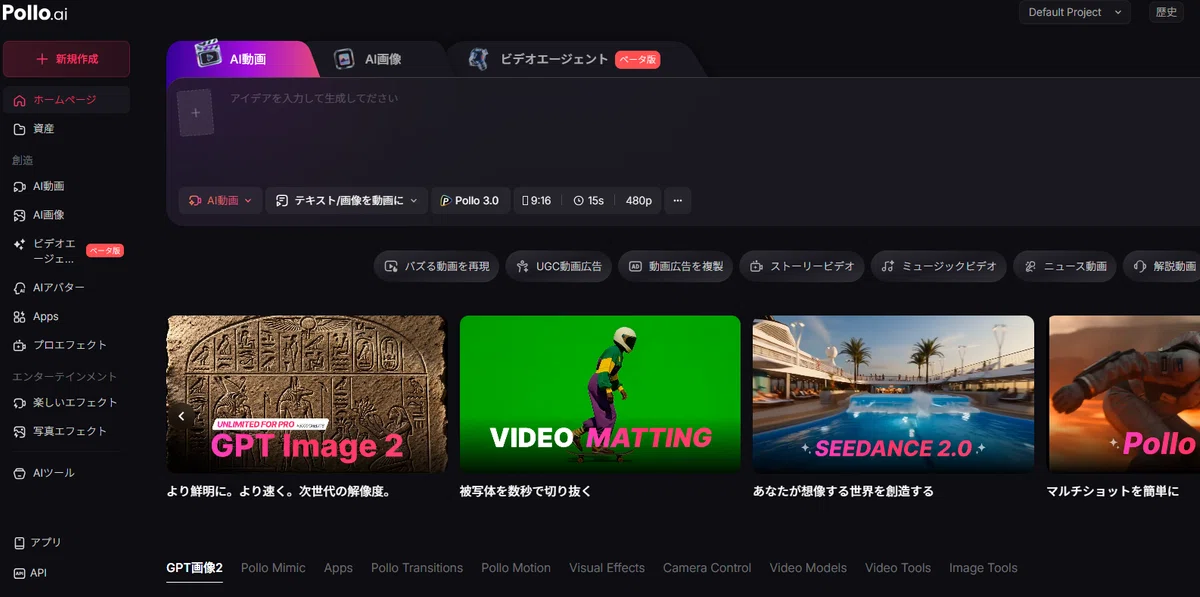Screen dimensions: 1200x597
Task: Switch to the Camera Control tab
Action: point(707,568)
